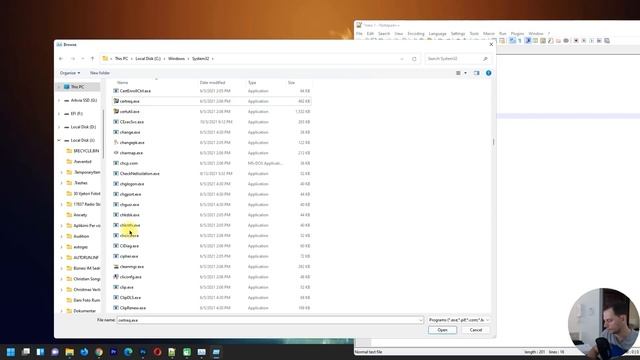Click the Open button
The image size is (640, 360).
coord(442,330)
